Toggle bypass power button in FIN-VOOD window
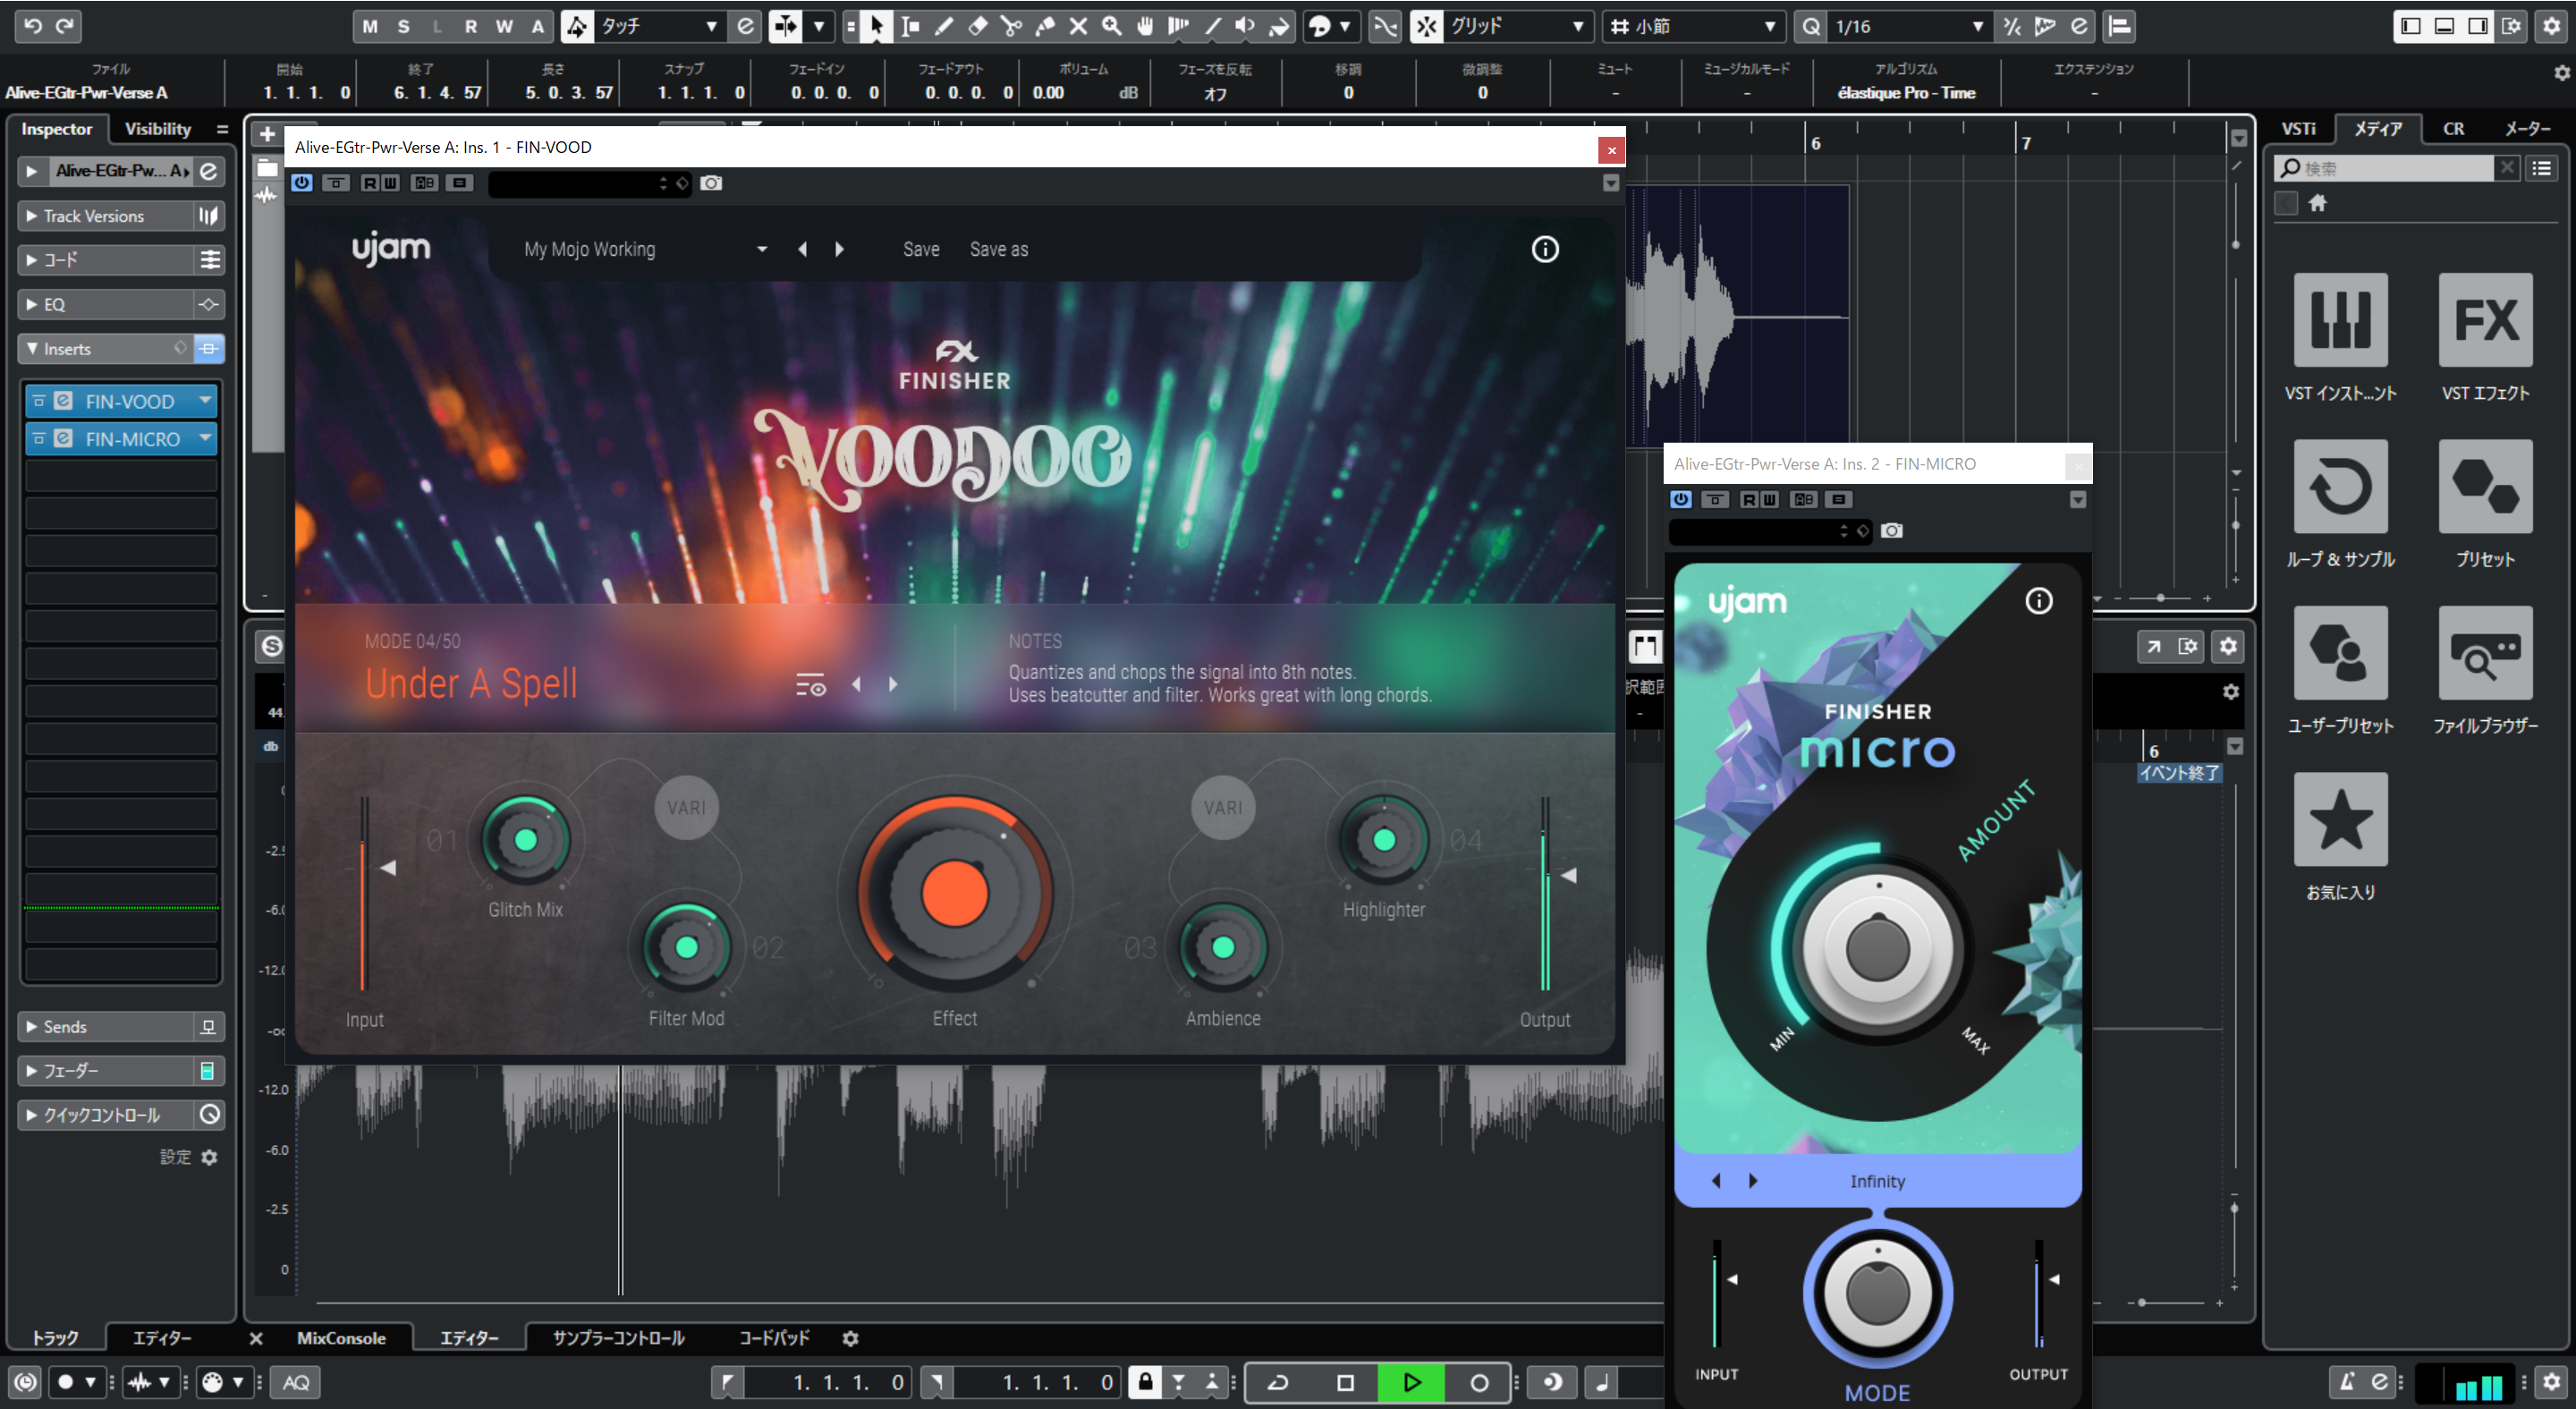 [302, 183]
